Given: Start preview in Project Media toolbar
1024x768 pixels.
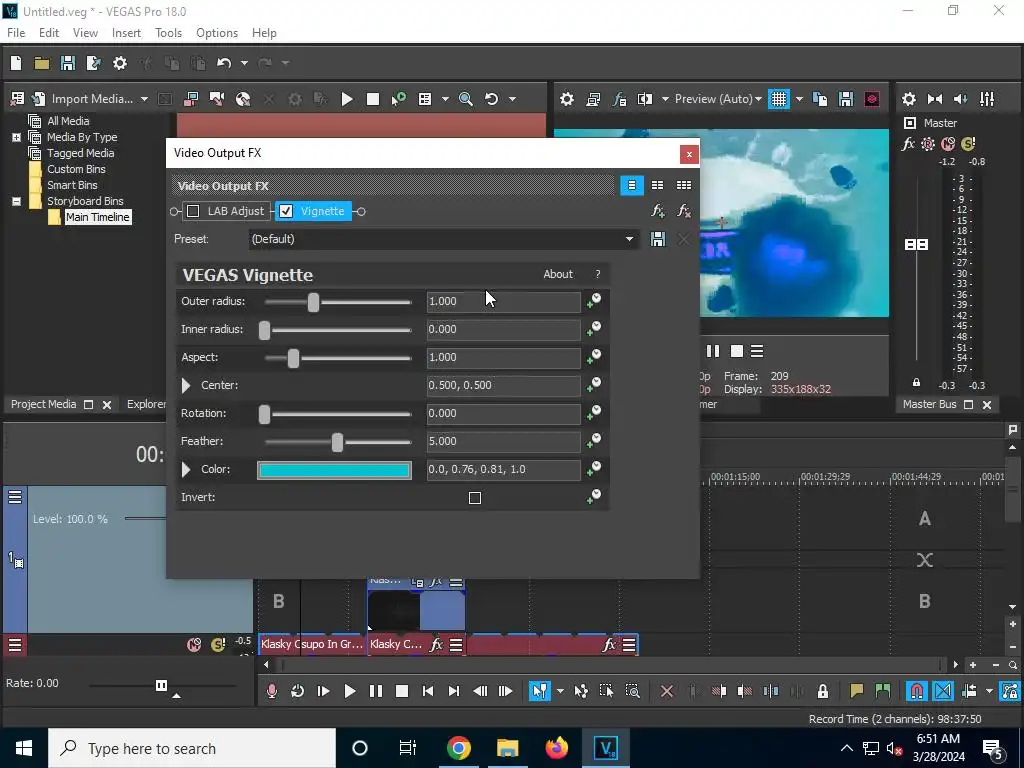Looking at the screenshot, I should click(x=347, y=99).
